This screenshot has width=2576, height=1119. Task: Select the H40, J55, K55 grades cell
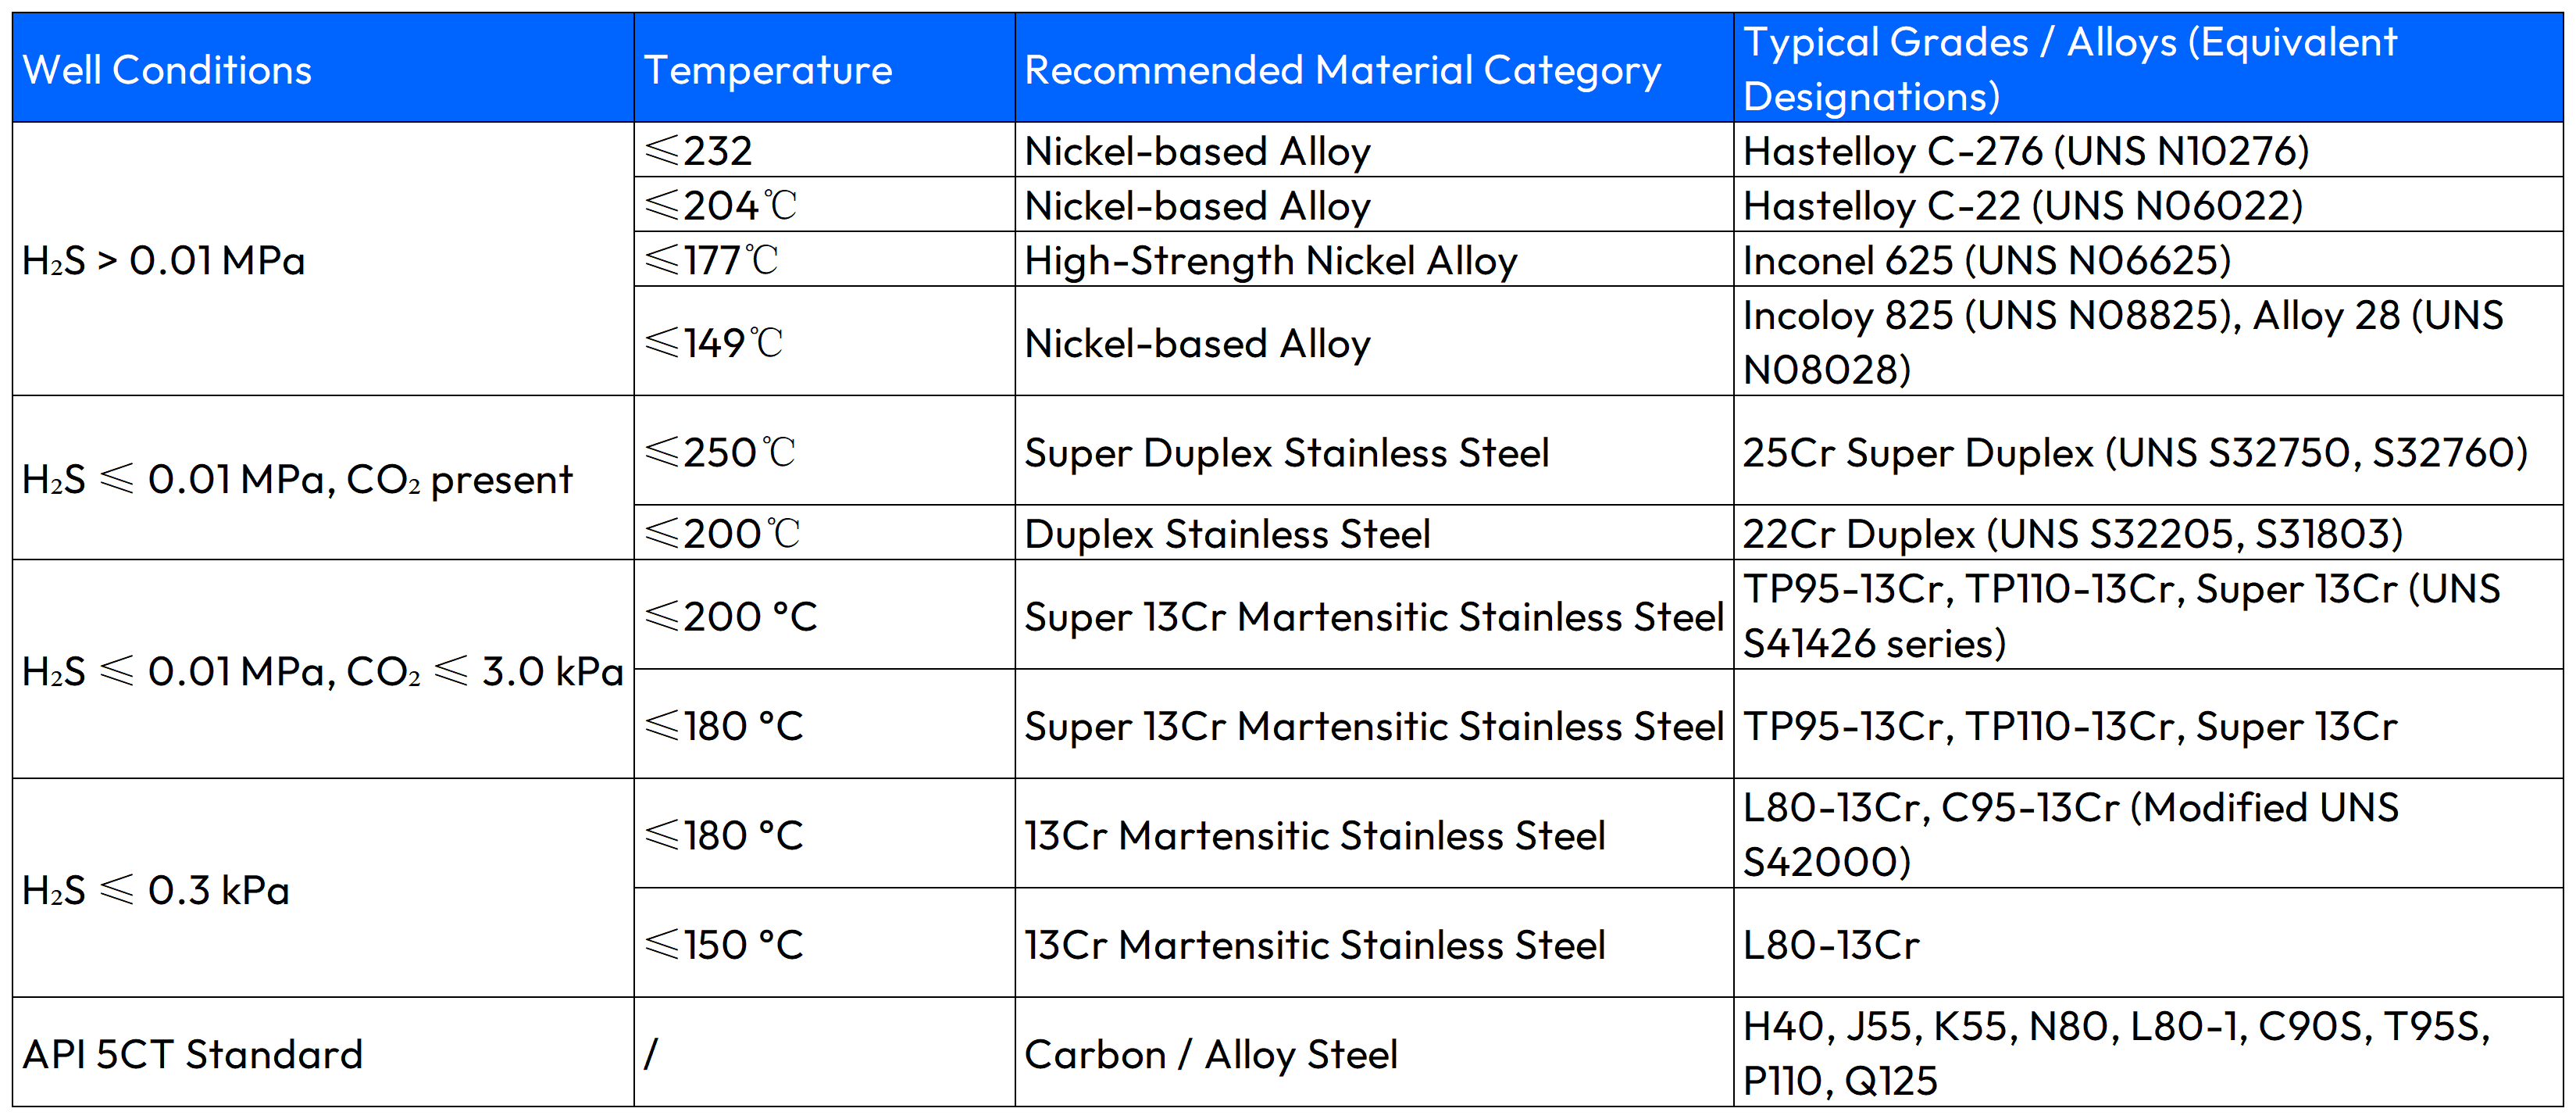pos(2115,1053)
